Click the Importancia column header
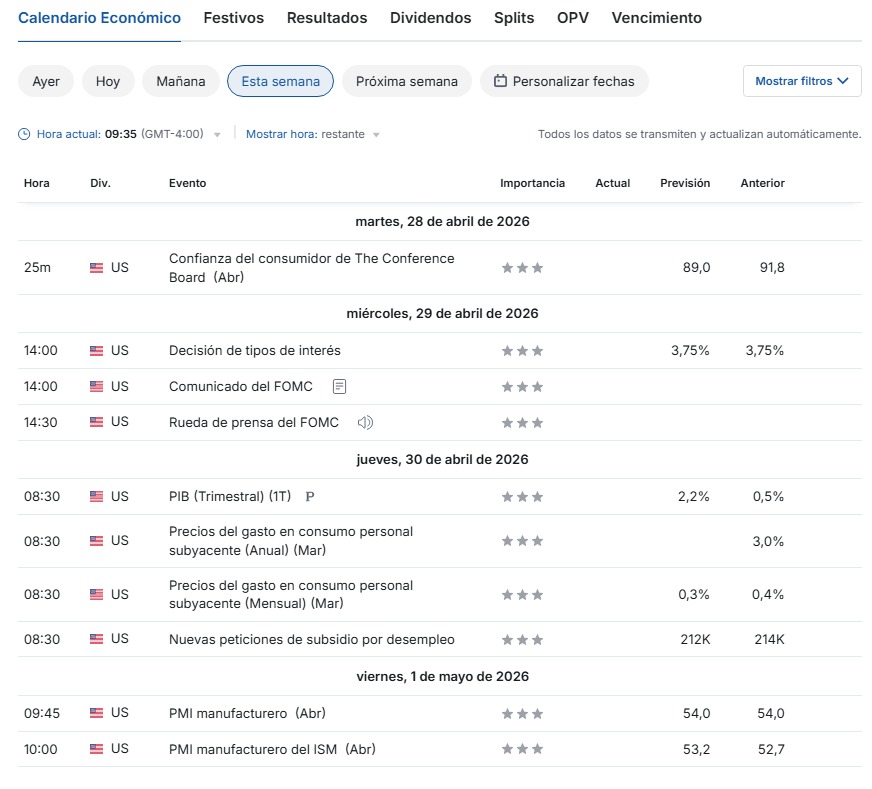The height and width of the screenshot is (789, 872). pos(532,183)
